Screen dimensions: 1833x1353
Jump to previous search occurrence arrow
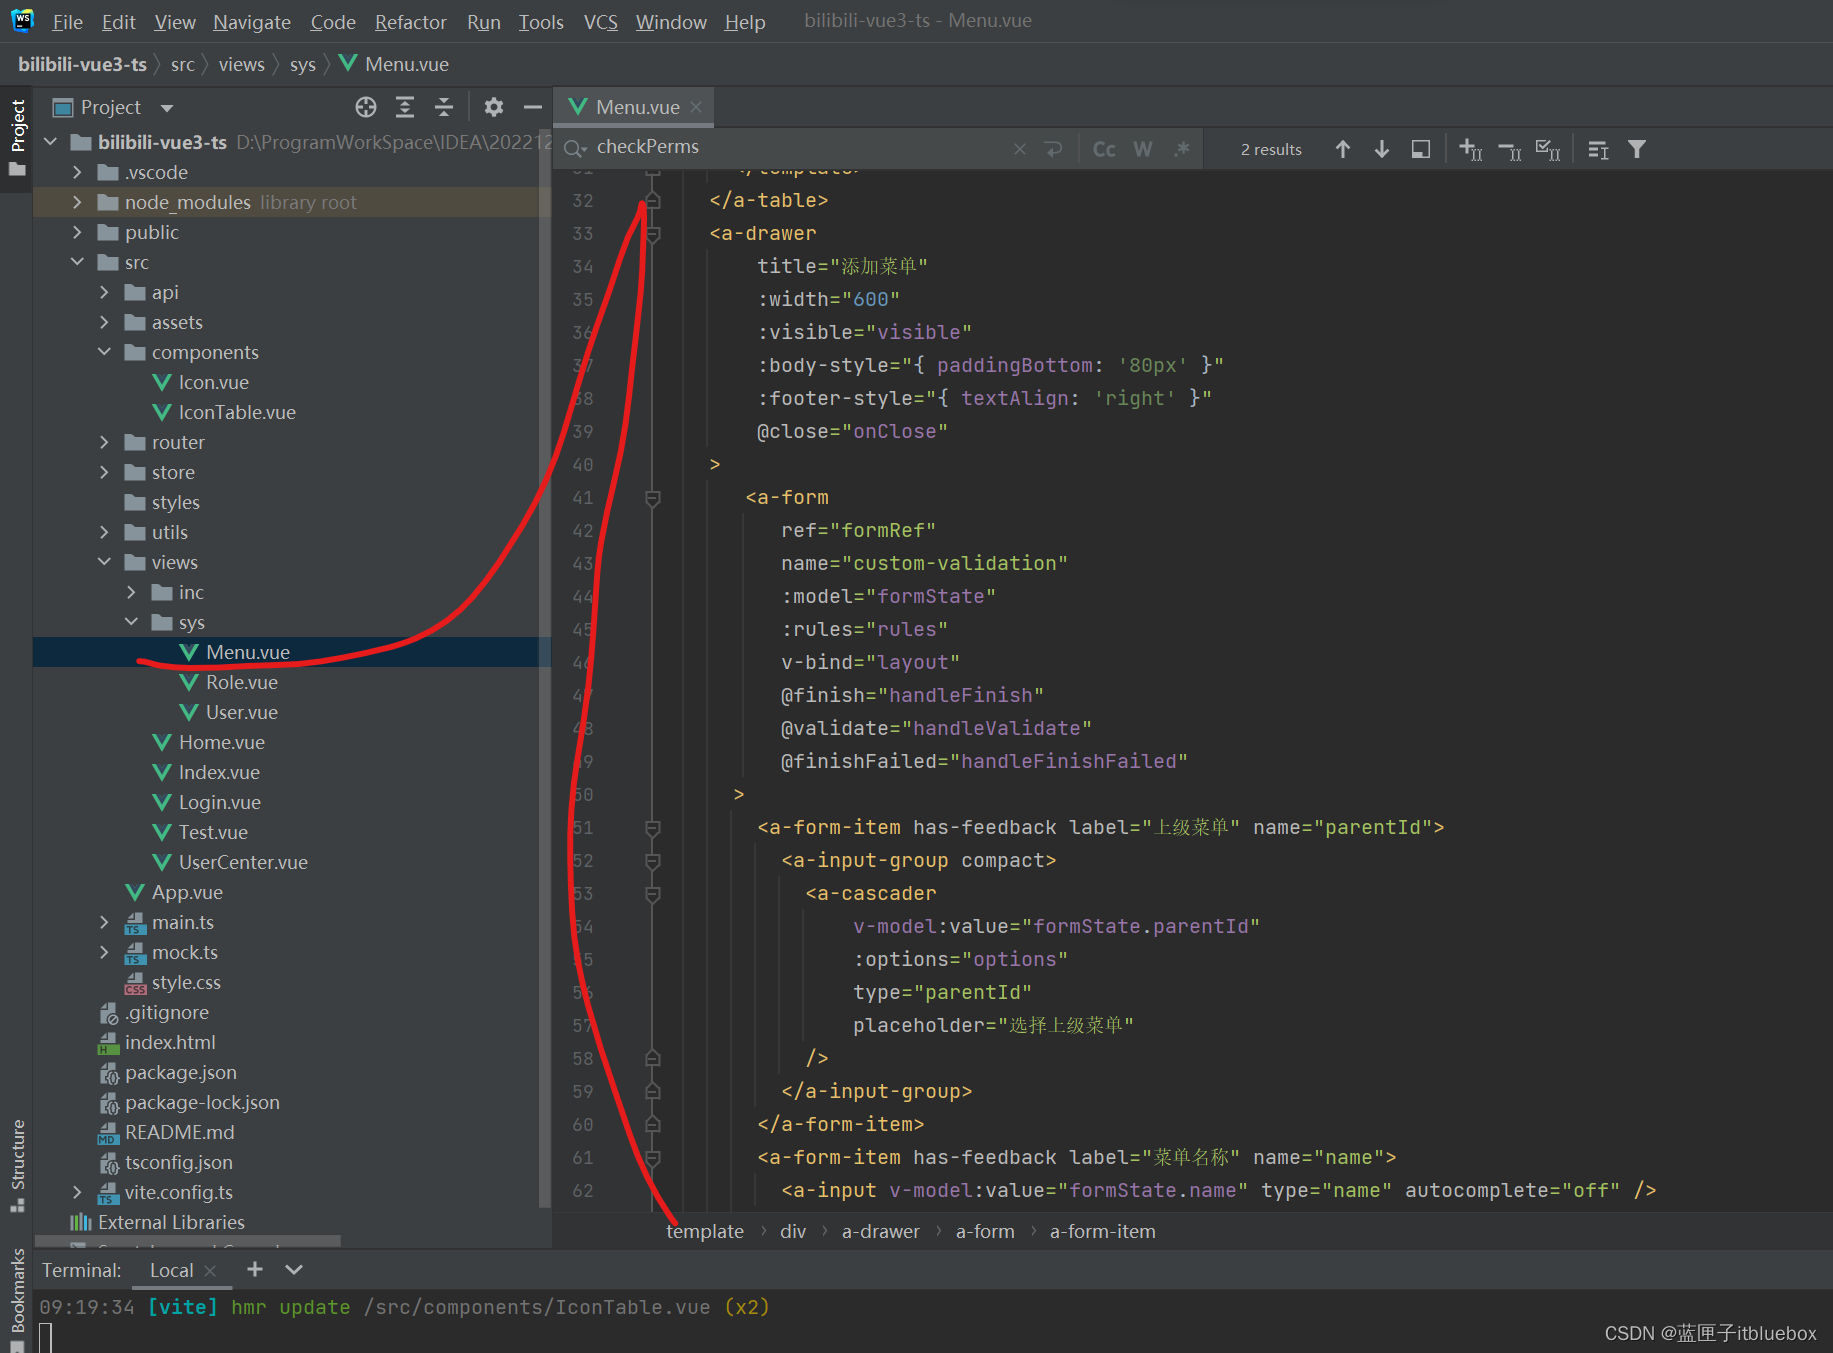[1342, 149]
